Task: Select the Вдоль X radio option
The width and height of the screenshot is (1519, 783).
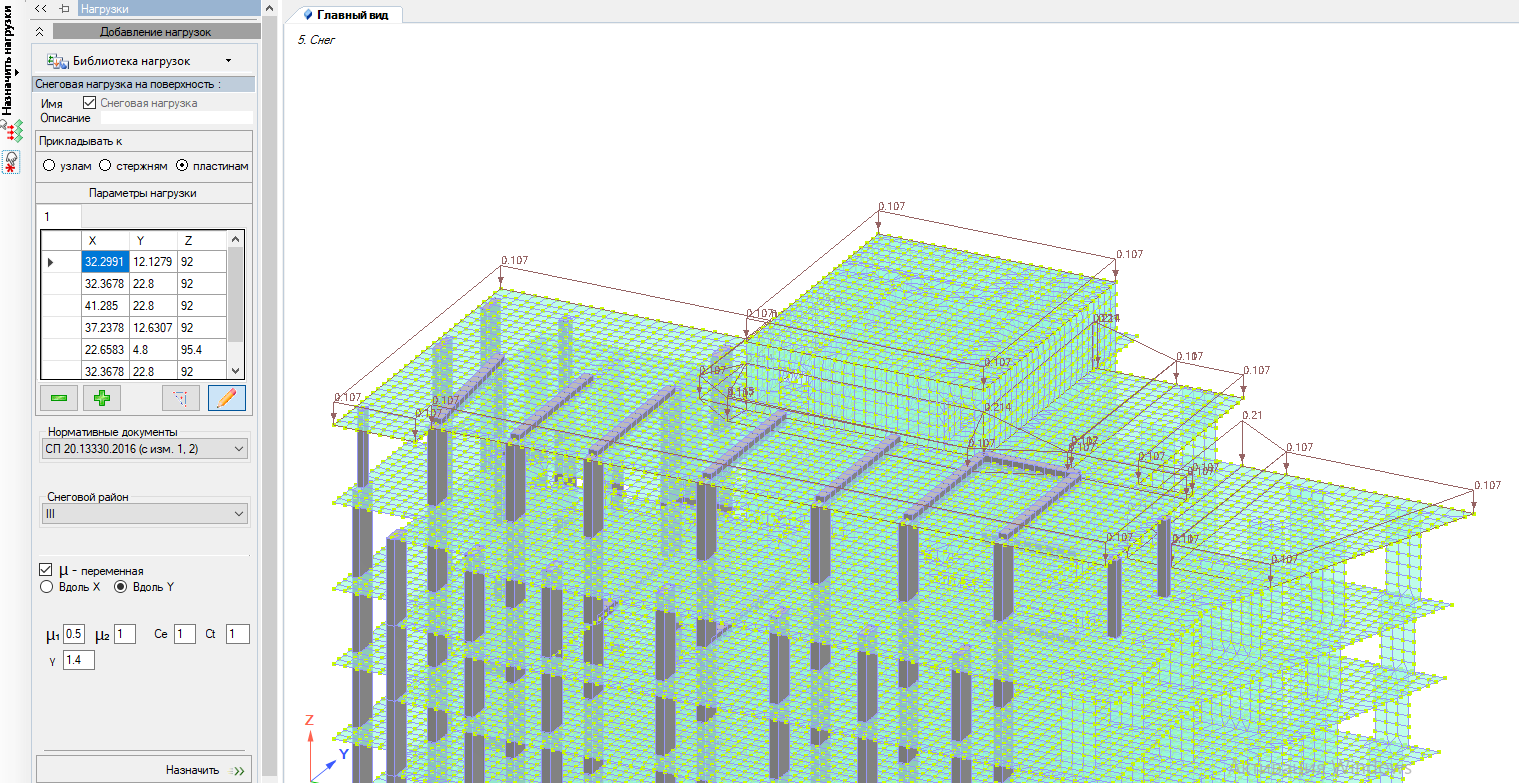Action: pyautogui.click(x=47, y=587)
